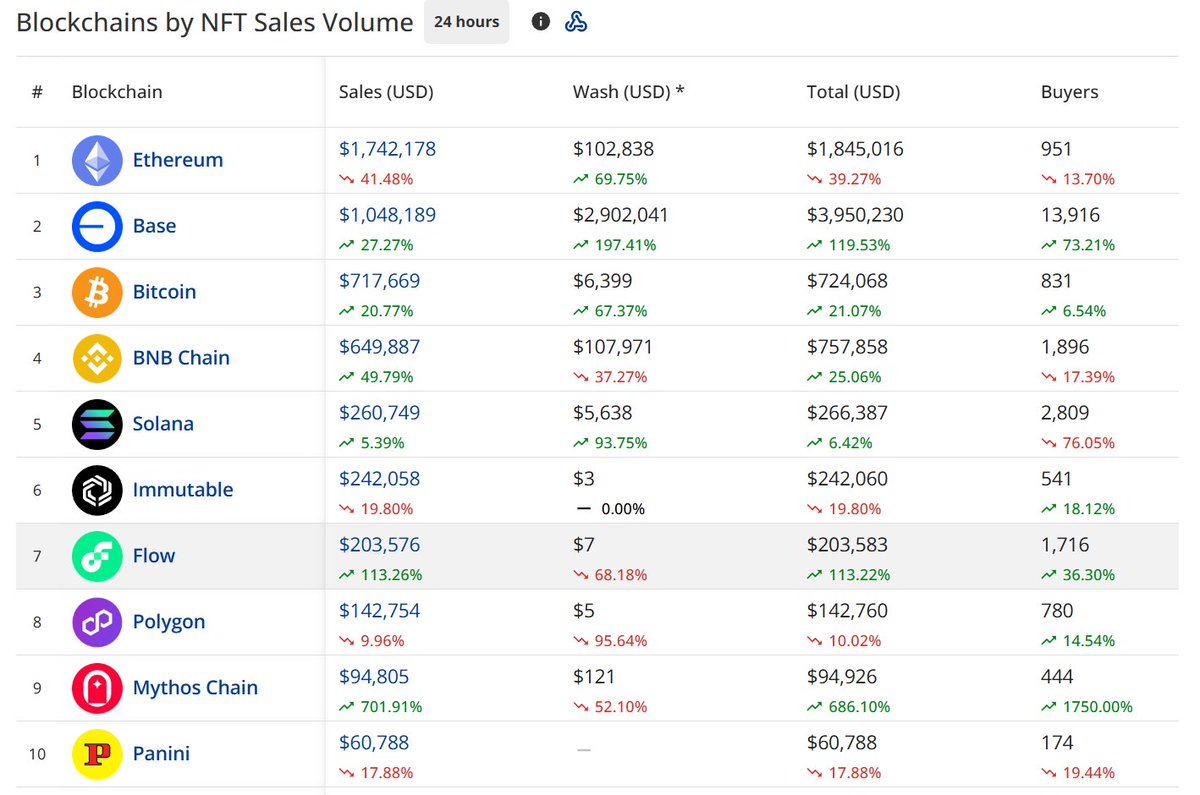1200x795 pixels.
Task: Click the Polygon logo icon
Action: tap(97, 622)
